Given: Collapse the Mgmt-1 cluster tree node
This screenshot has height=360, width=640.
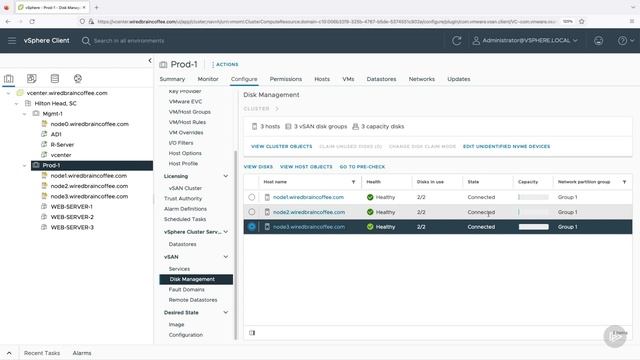Looking at the screenshot, I should (24, 114).
